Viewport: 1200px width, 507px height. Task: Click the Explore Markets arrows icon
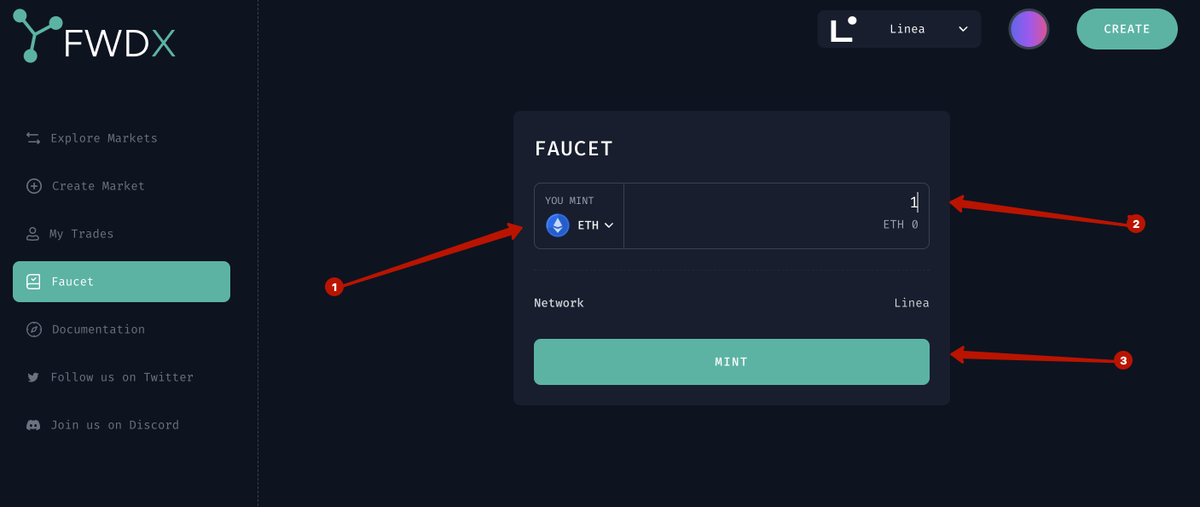[33, 138]
